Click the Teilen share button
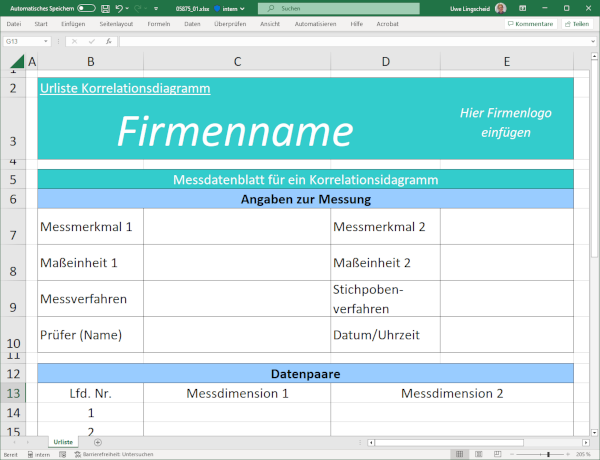Image resolution: width=600 pixels, height=460 pixels. point(579,23)
